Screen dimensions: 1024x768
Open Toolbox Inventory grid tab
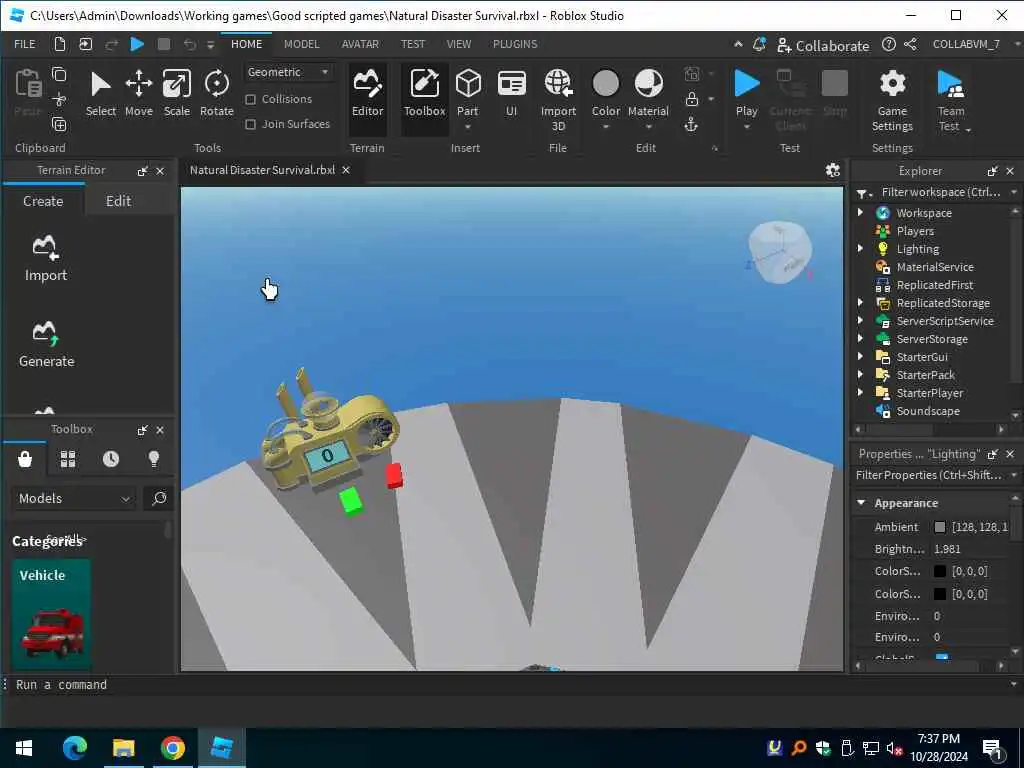click(68, 459)
